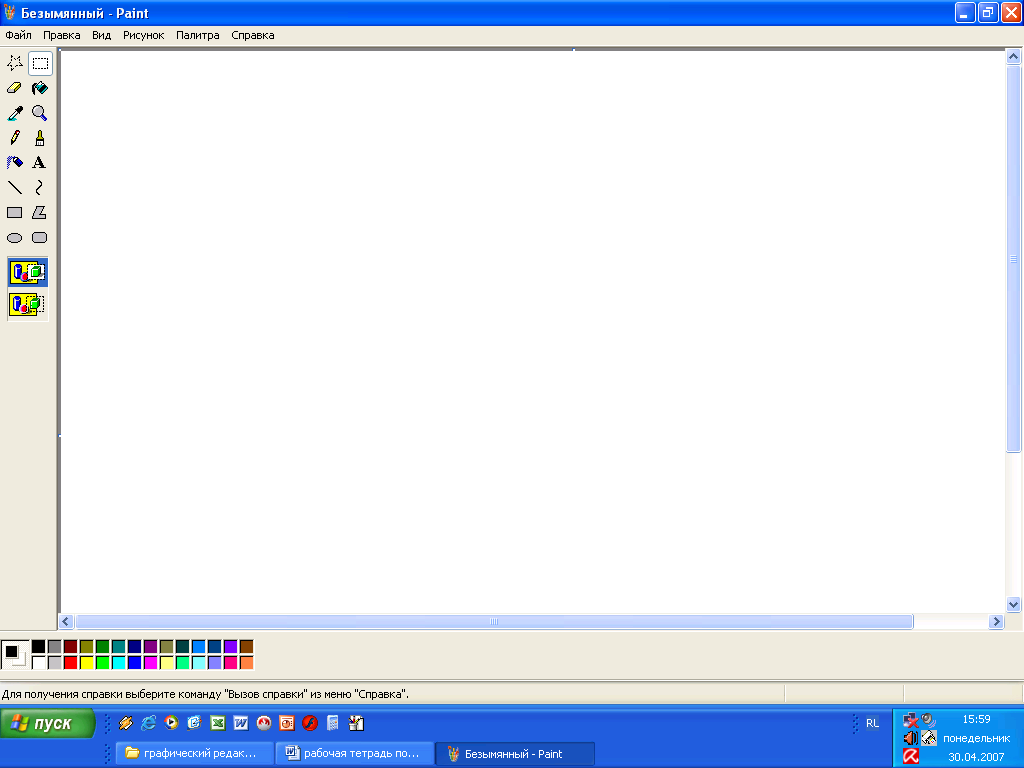1024x768 pixels.
Task: Click the vertical scrollbar thumb
Action: tap(1013, 258)
